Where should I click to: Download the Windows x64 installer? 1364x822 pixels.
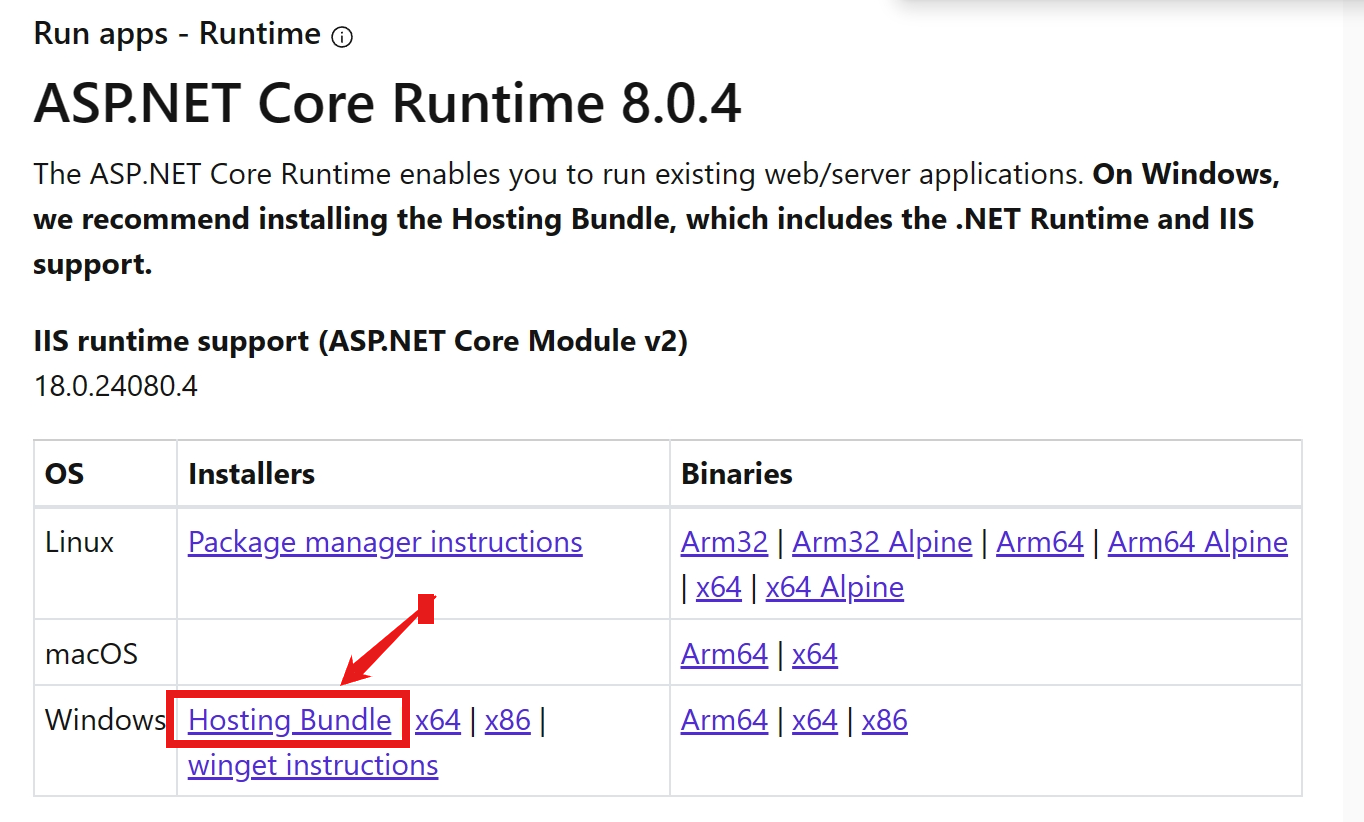[438, 719]
